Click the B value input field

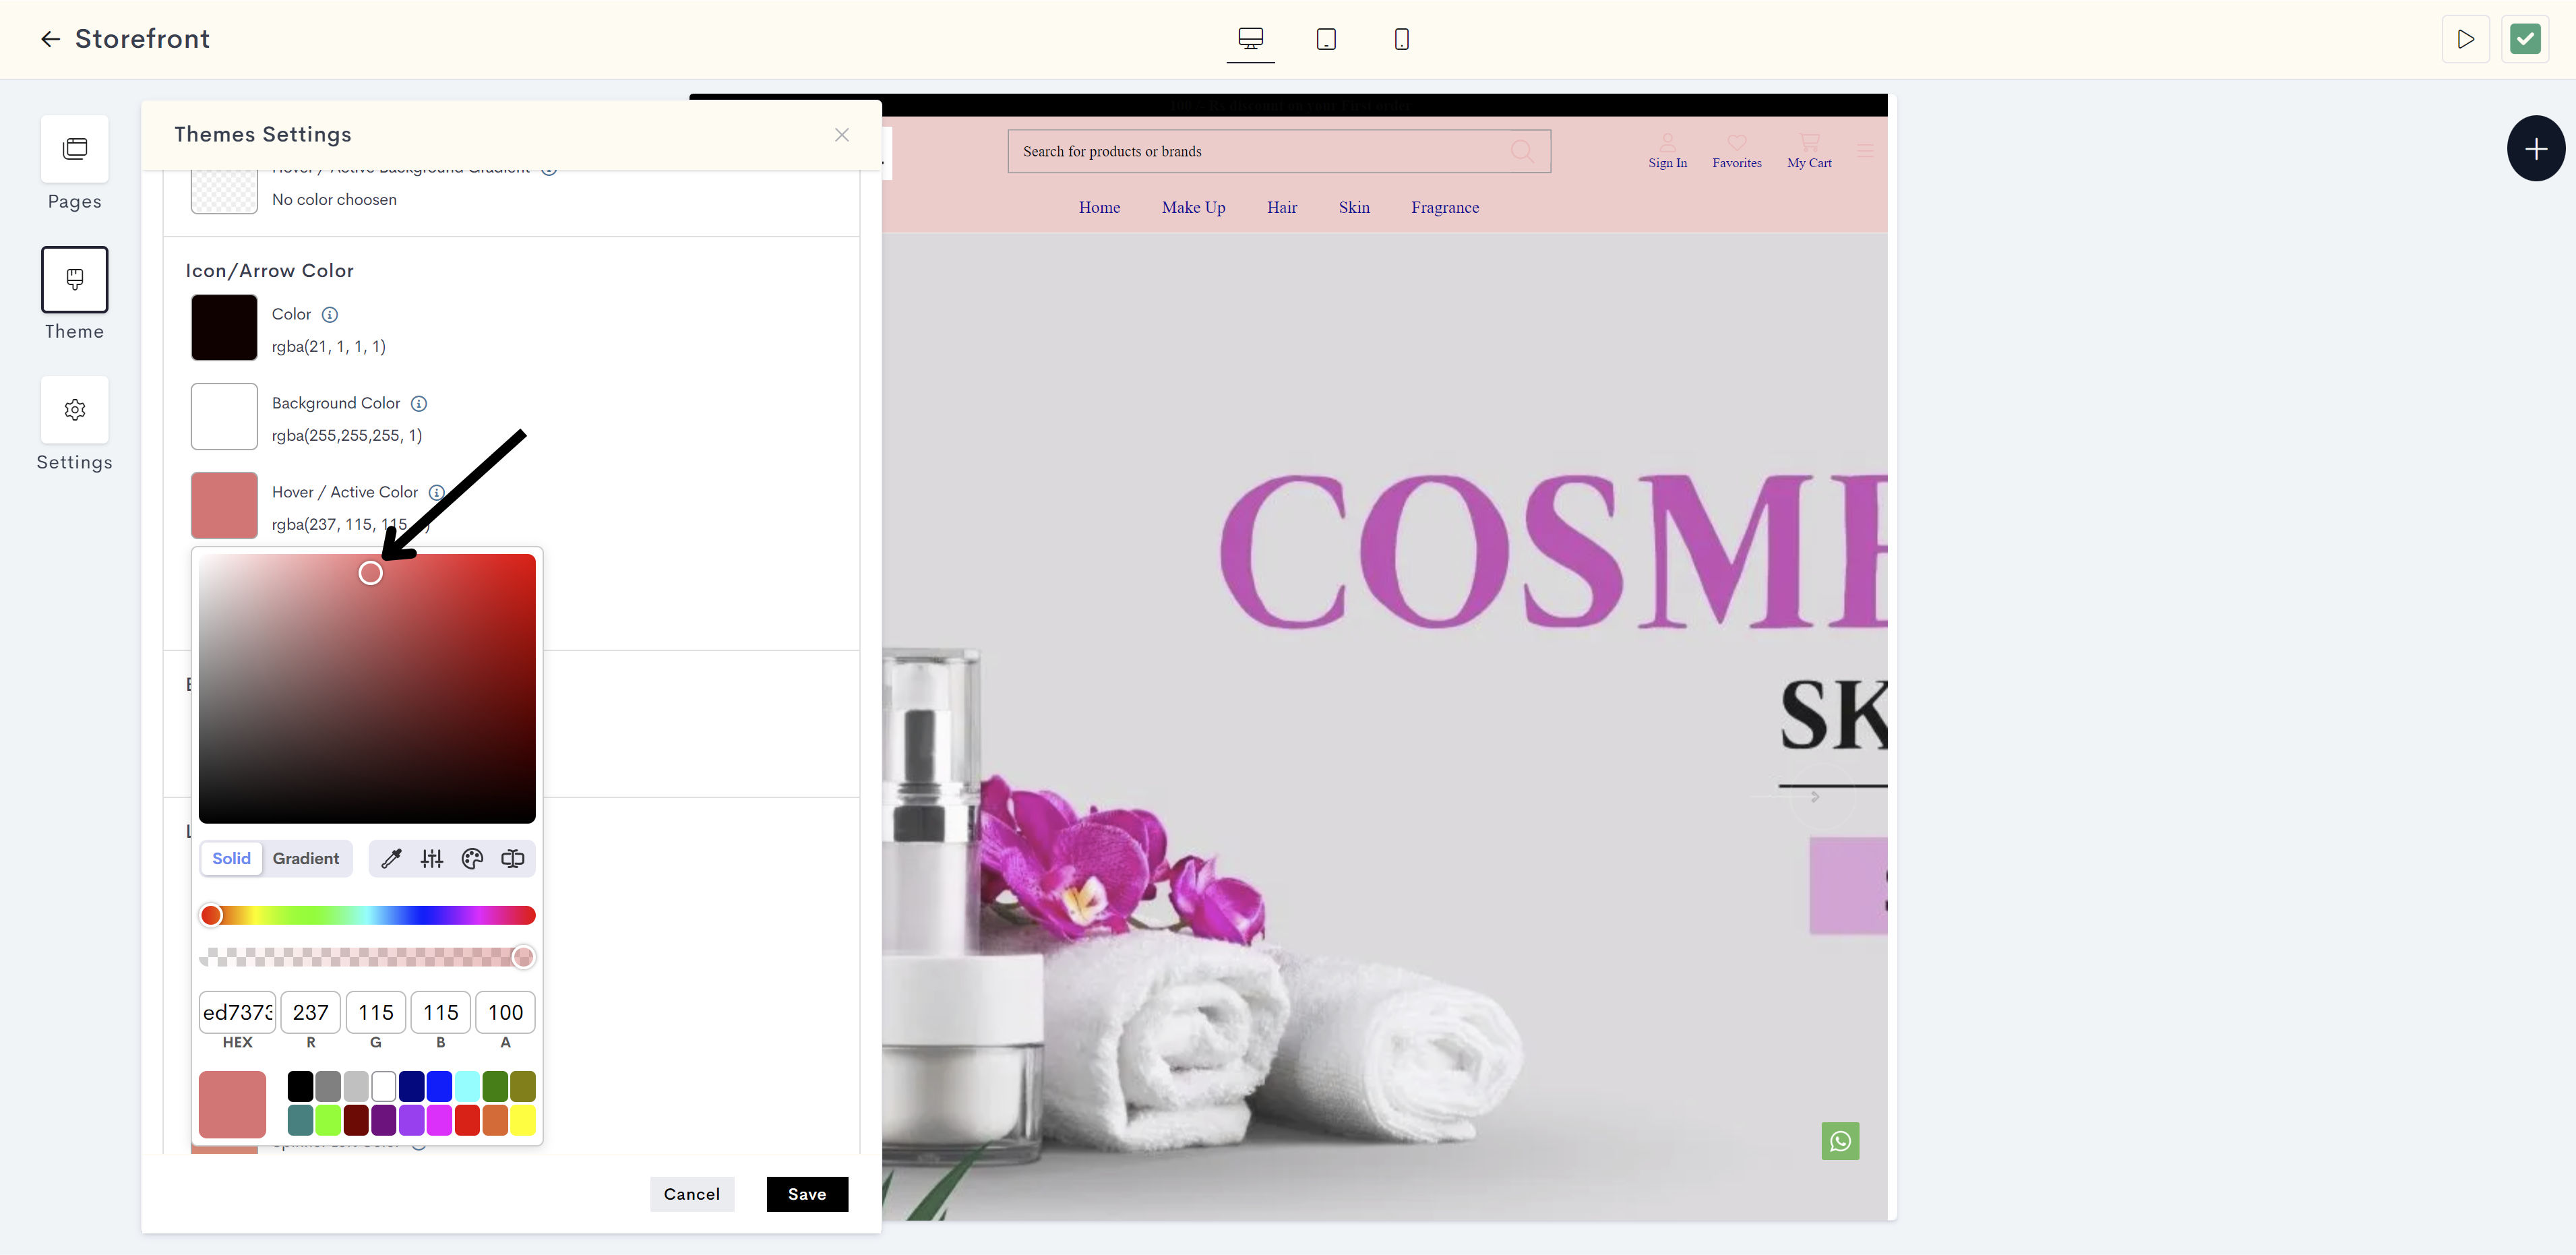point(440,1013)
